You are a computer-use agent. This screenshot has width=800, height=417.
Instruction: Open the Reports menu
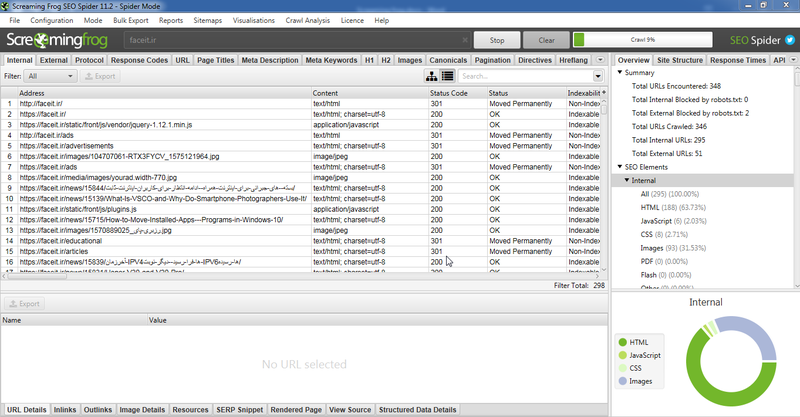pyautogui.click(x=171, y=20)
